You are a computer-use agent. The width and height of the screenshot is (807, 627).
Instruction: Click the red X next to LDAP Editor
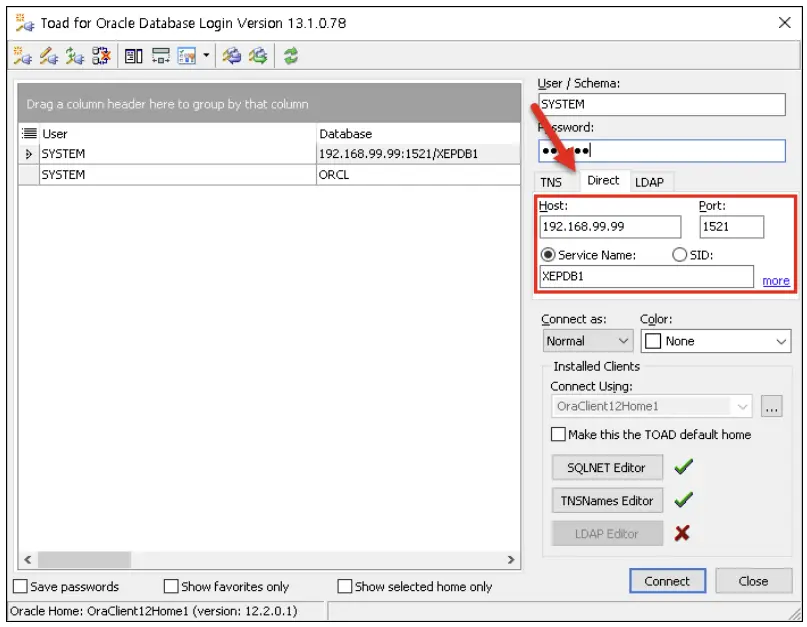[x=682, y=533]
